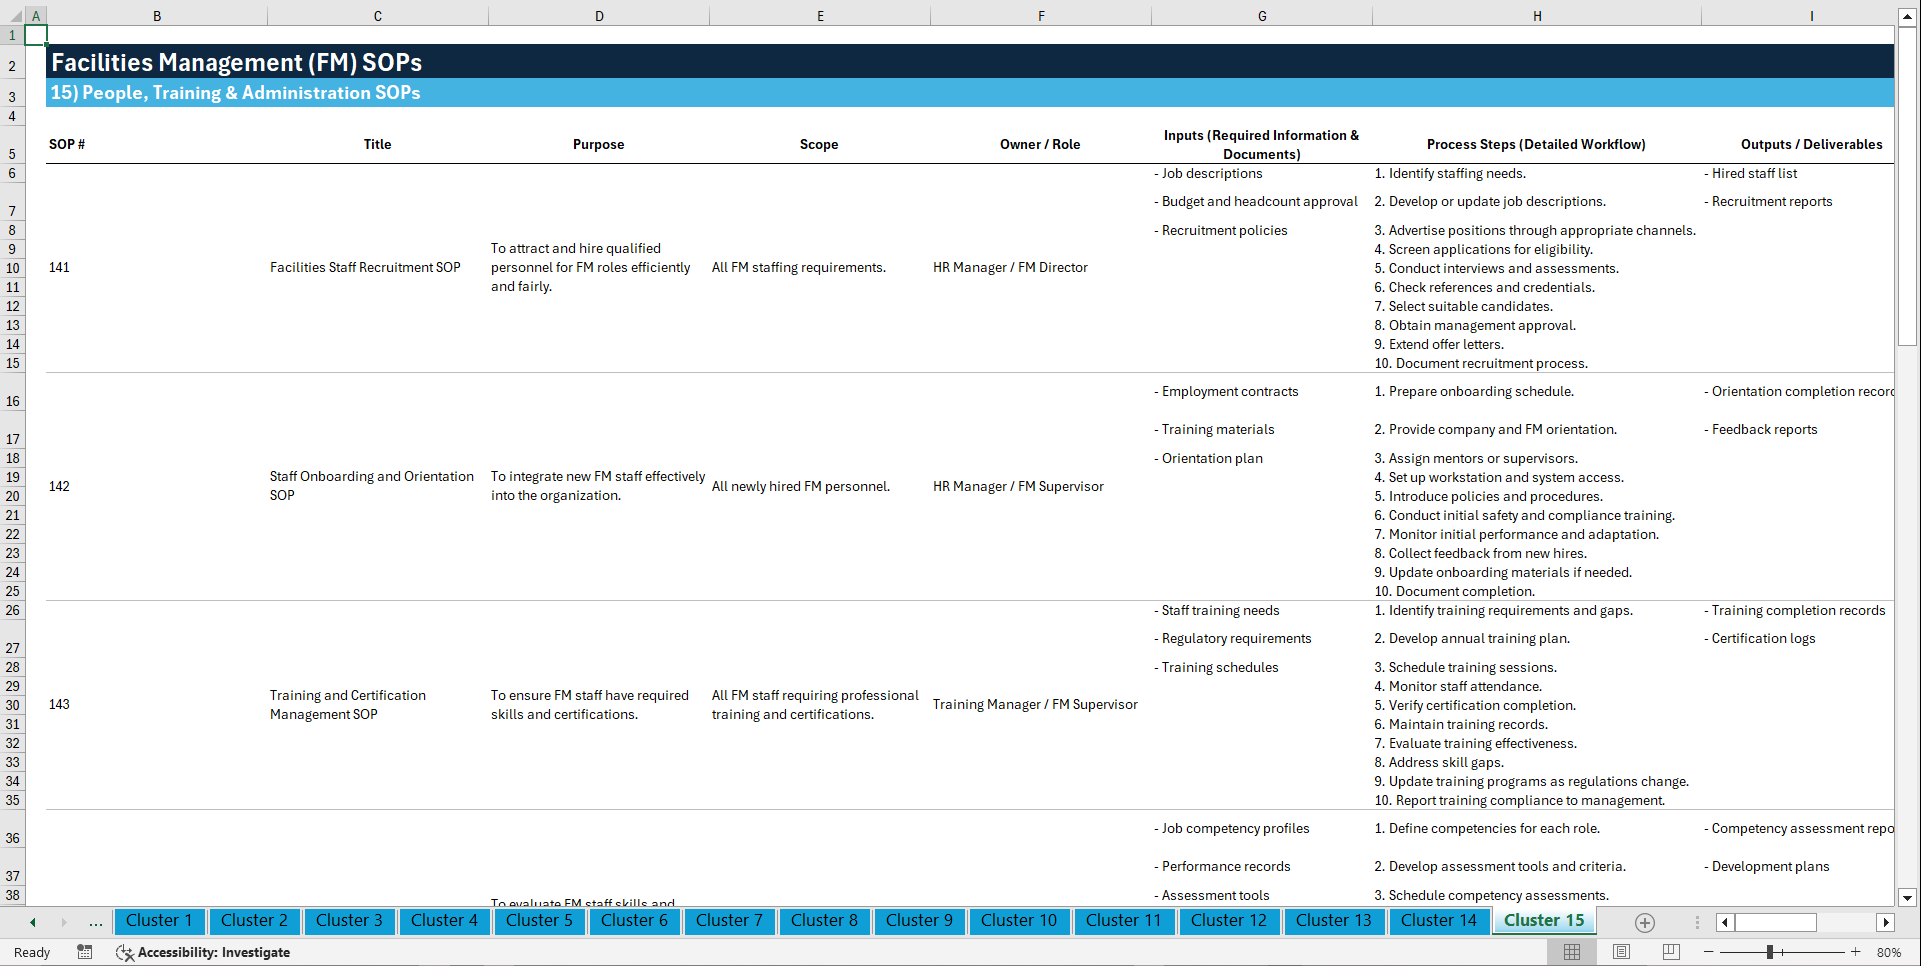
Task: Select the Page Break Preview icon
Action: pos(1670,952)
